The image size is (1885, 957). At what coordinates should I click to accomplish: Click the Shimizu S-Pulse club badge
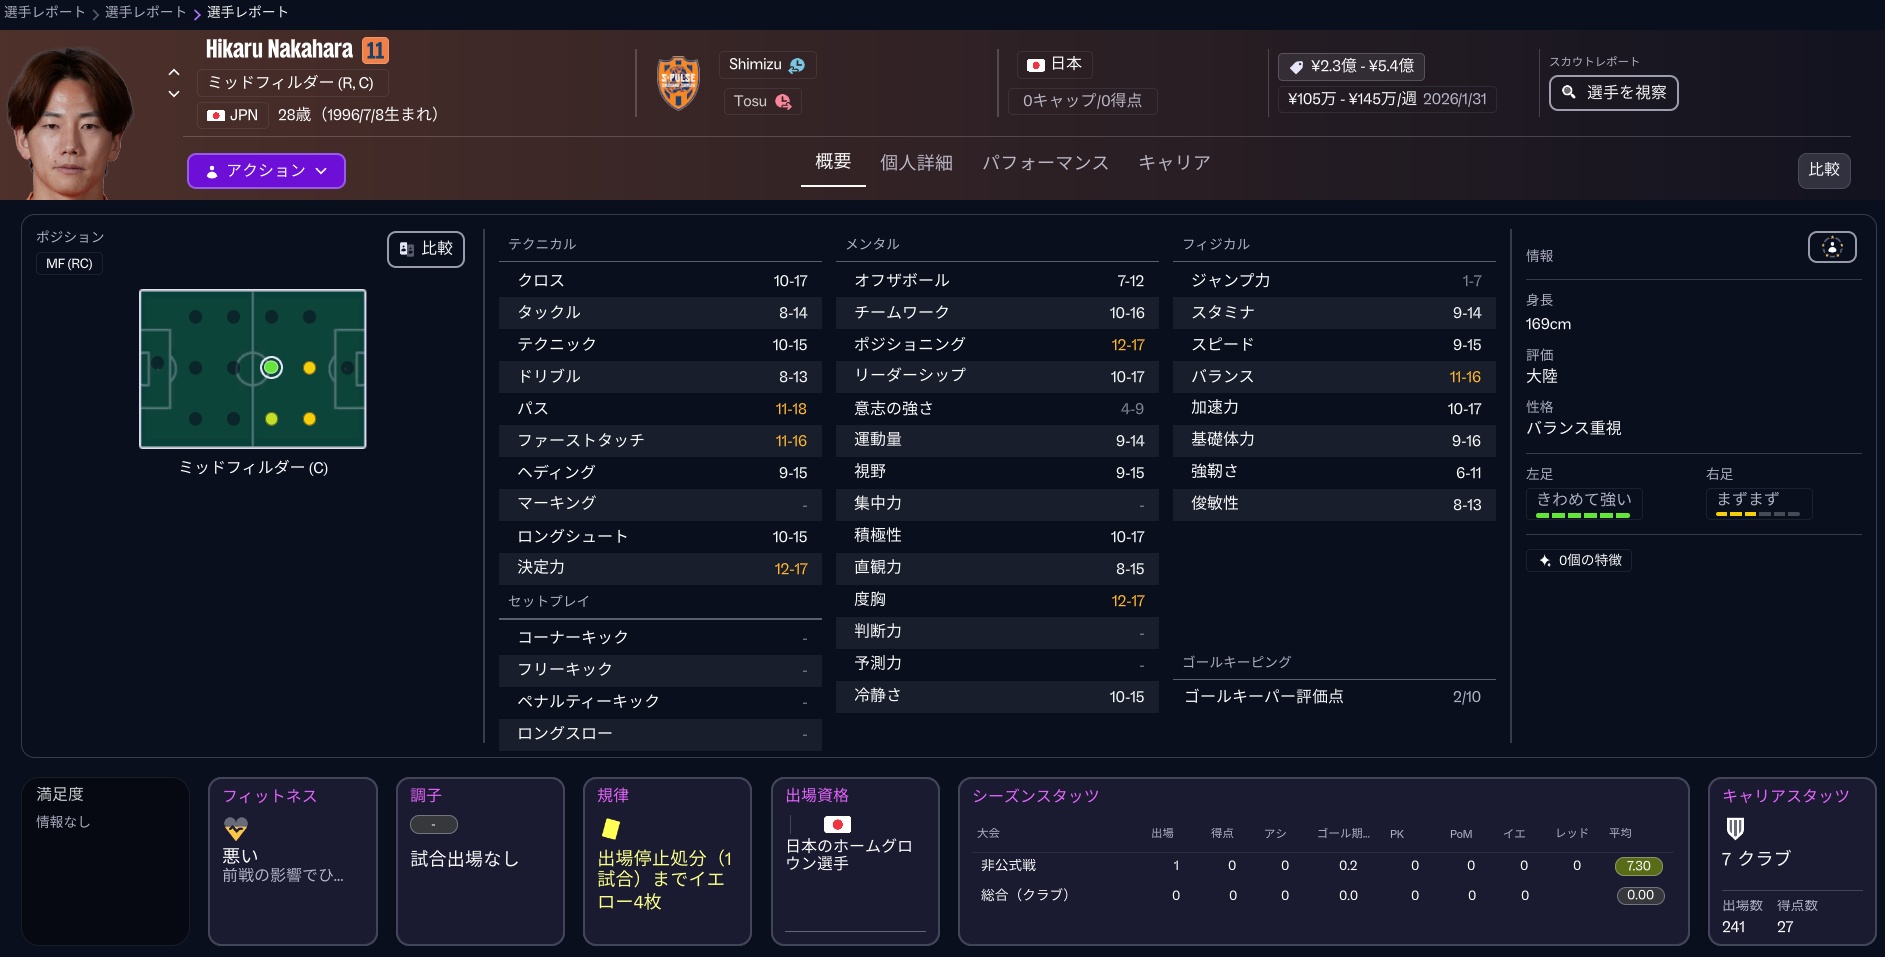678,83
